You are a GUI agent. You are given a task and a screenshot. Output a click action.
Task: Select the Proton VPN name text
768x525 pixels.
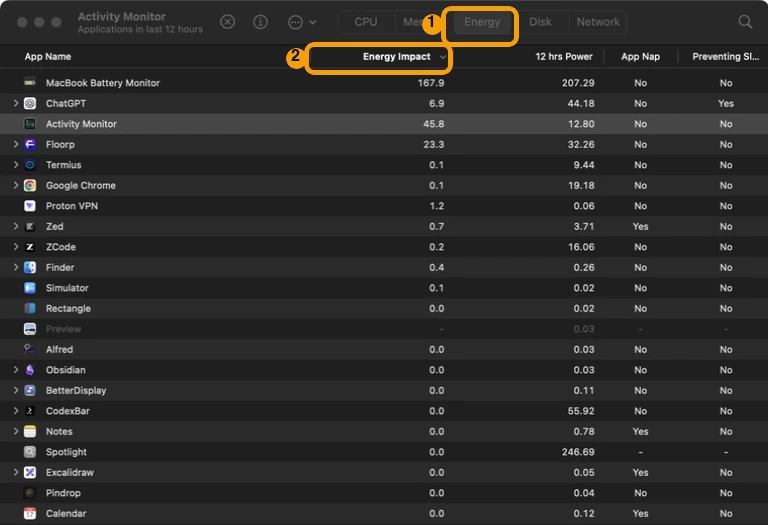click(x=72, y=206)
